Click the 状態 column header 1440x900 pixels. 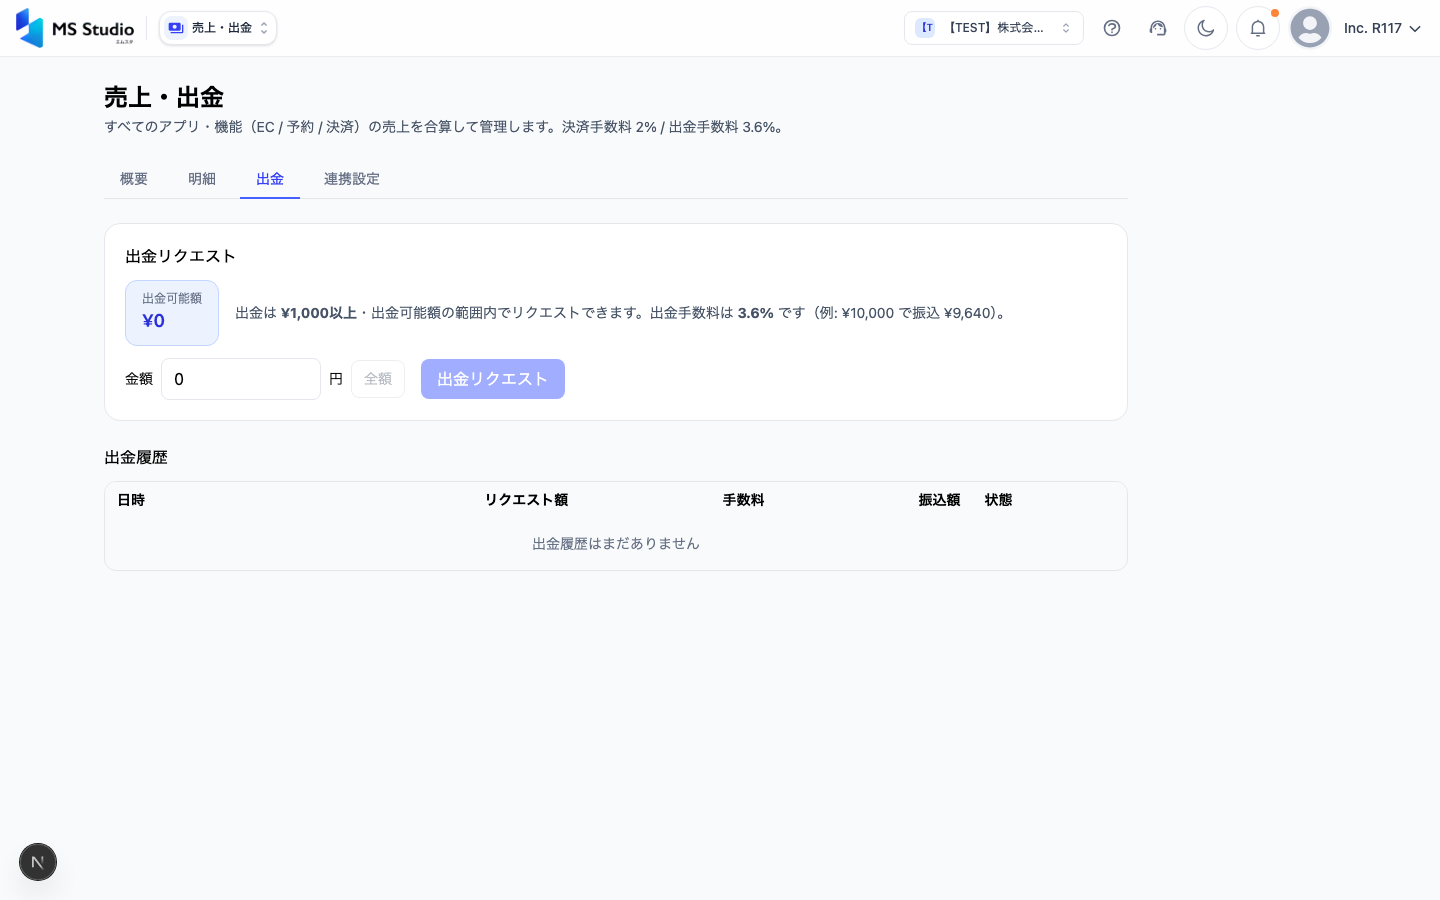pos(998,500)
